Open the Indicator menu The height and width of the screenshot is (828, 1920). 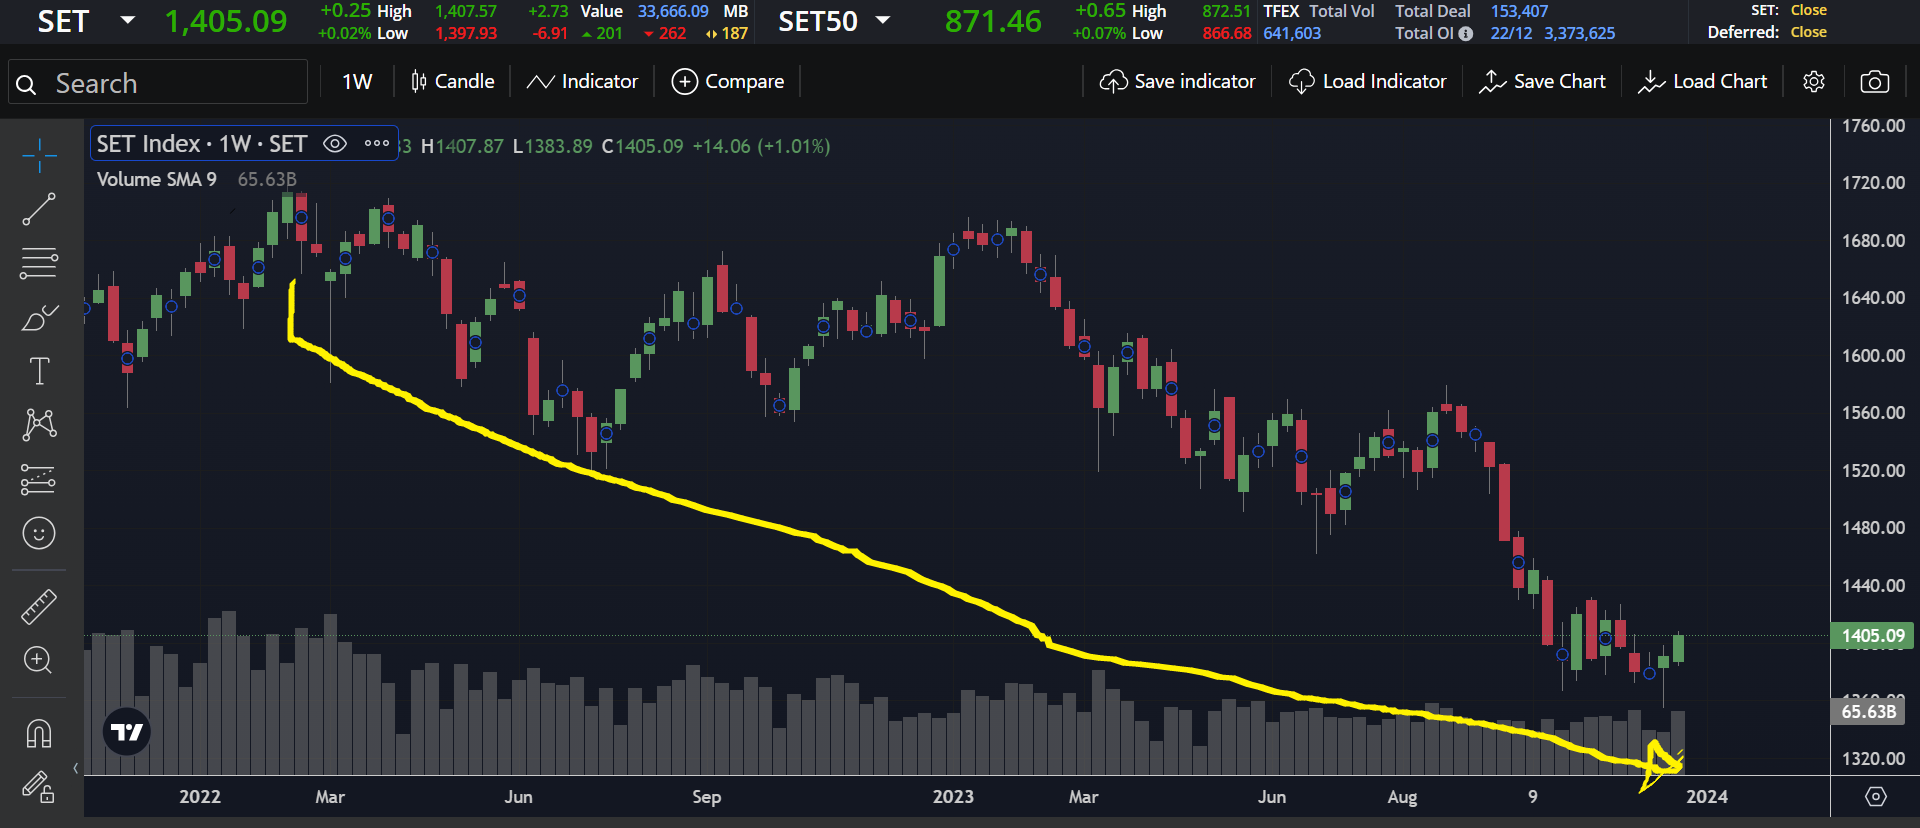click(x=582, y=82)
